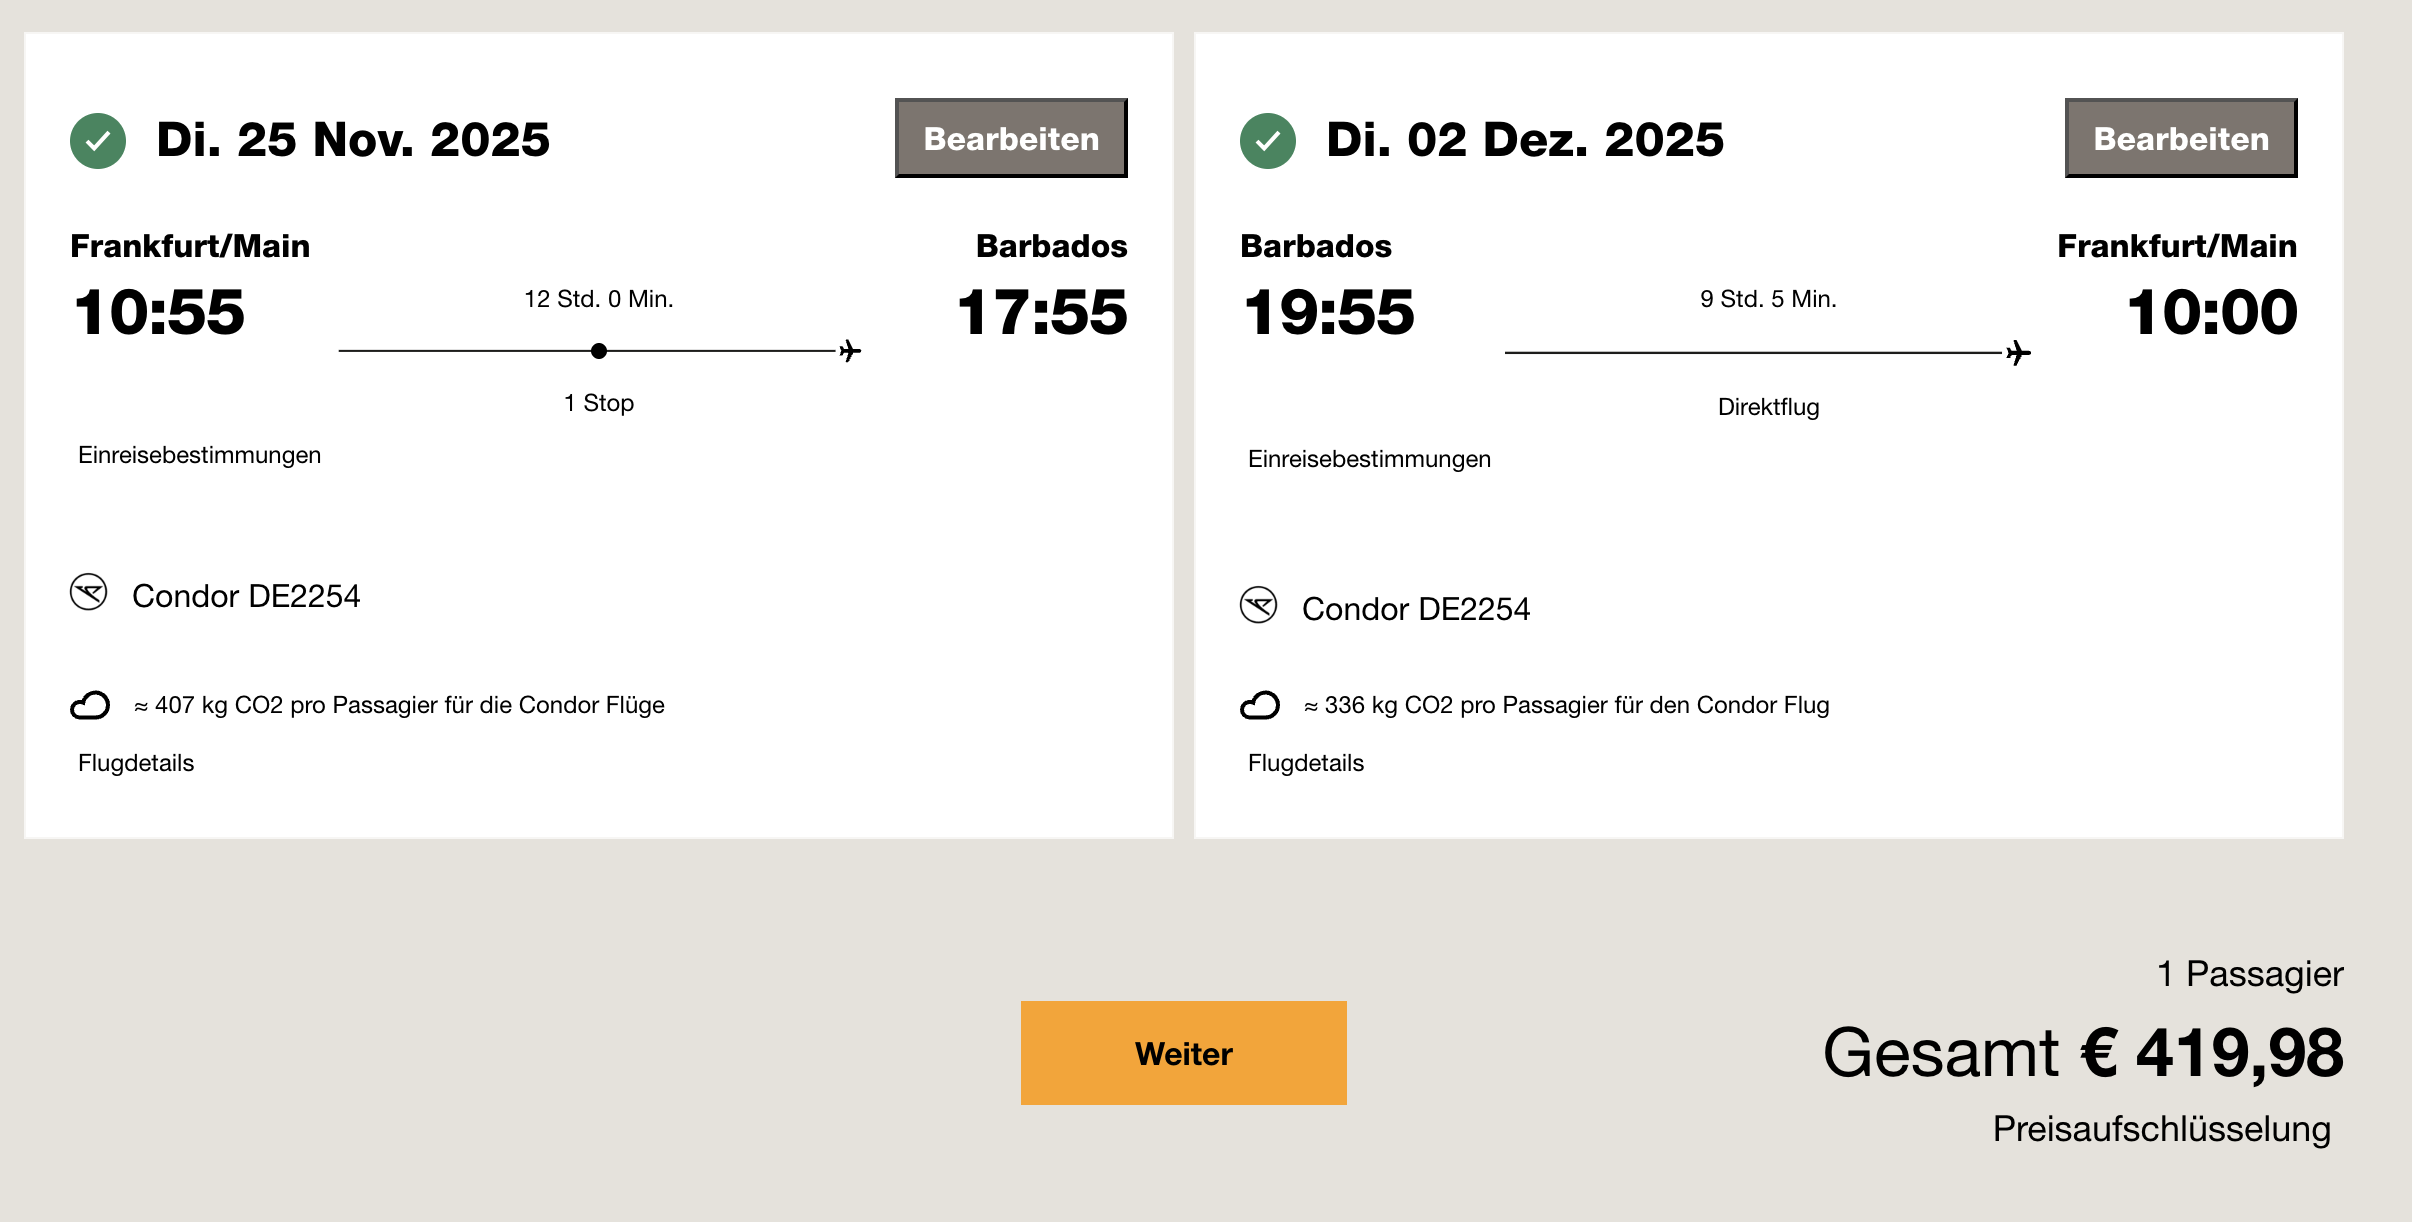Screen dimensions: 2412x1222
Task: Click the airplane icon on the outbound route line
Action: point(850,351)
